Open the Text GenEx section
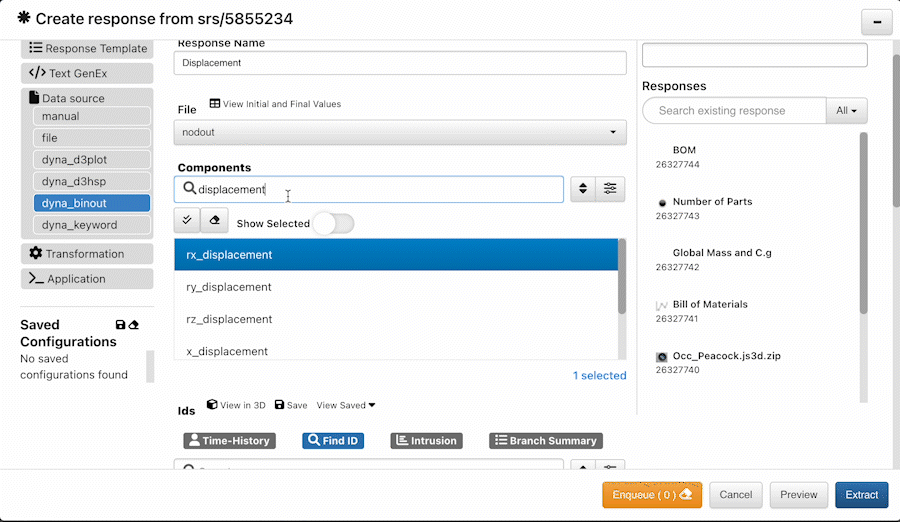This screenshot has width=900, height=522. pos(87,74)
